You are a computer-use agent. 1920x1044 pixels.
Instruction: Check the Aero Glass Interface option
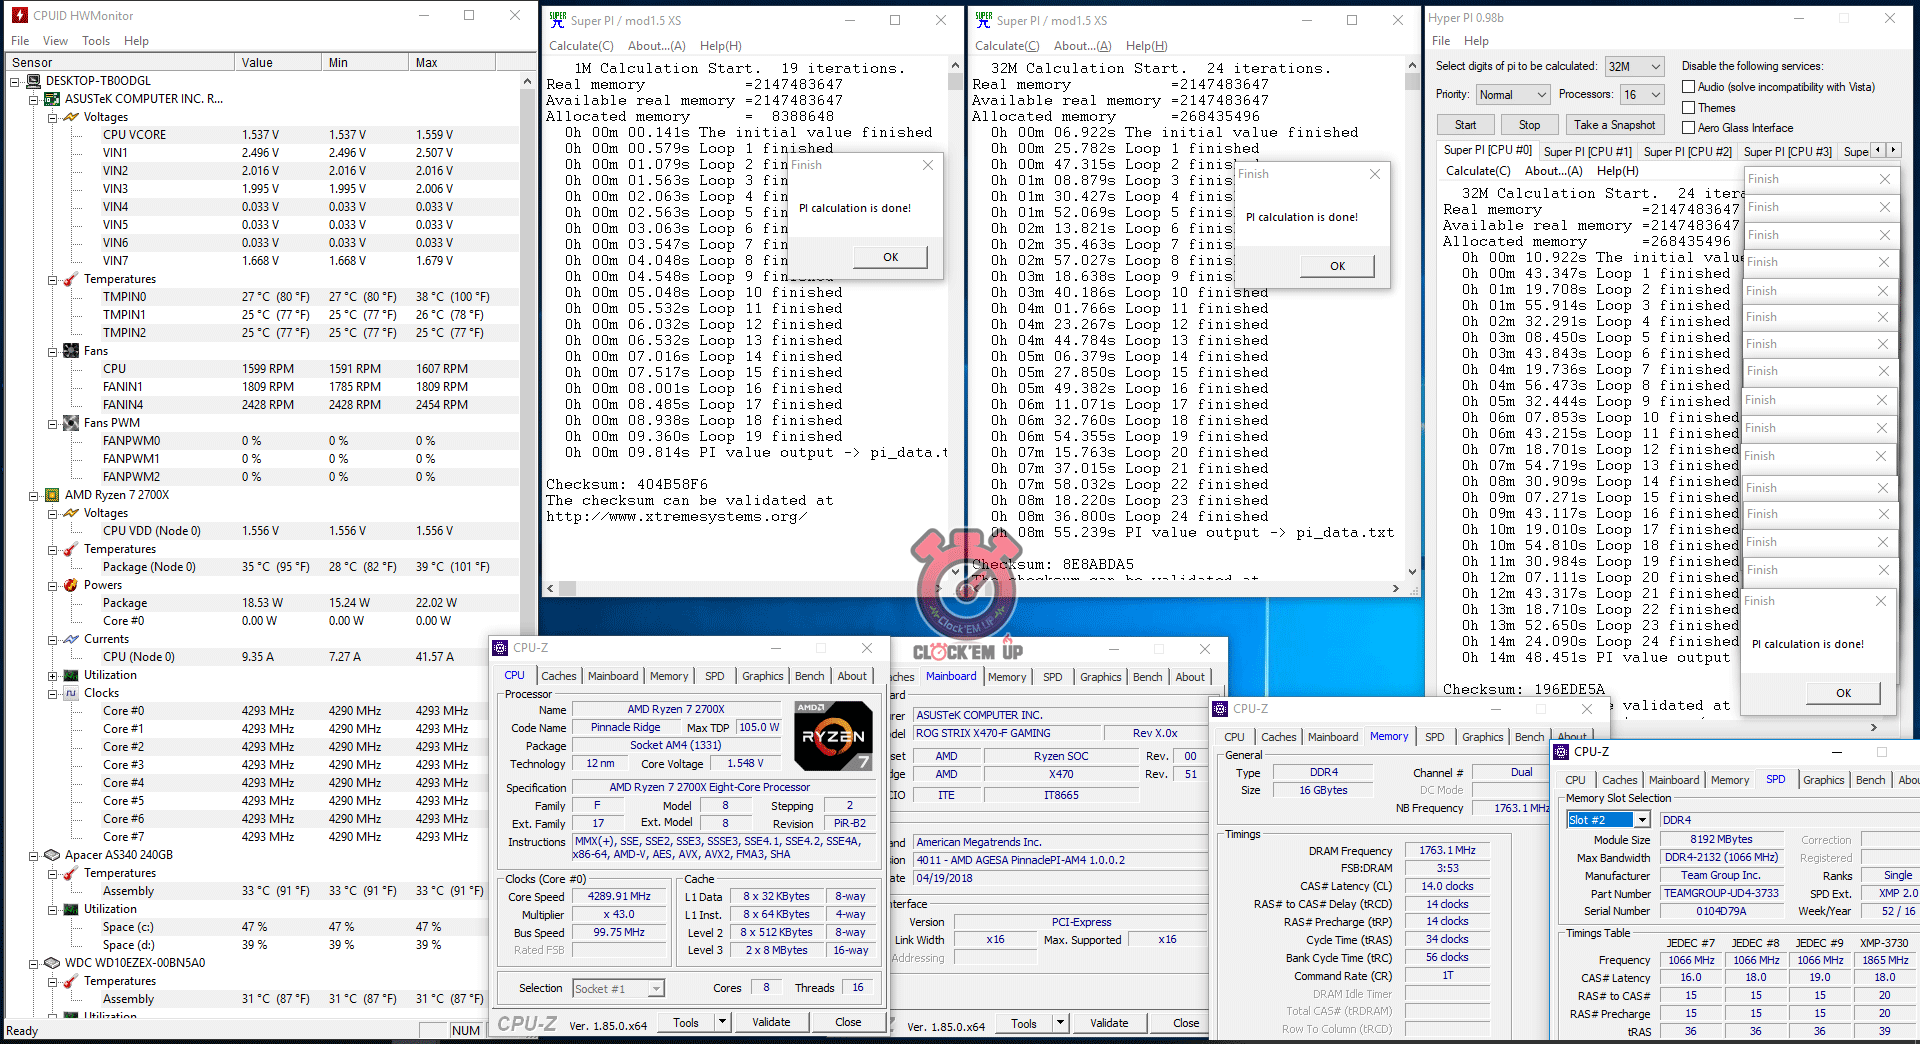(x=1689, y=128)
